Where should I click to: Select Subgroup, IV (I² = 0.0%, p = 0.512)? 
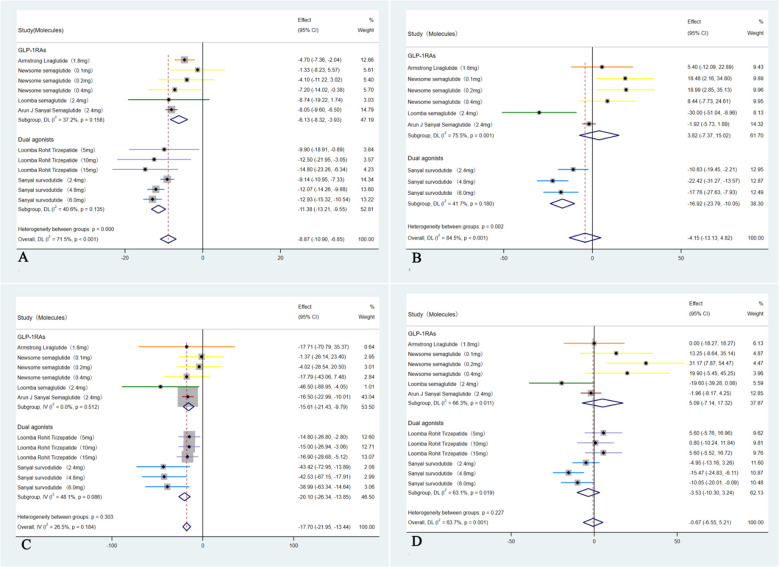58,407
